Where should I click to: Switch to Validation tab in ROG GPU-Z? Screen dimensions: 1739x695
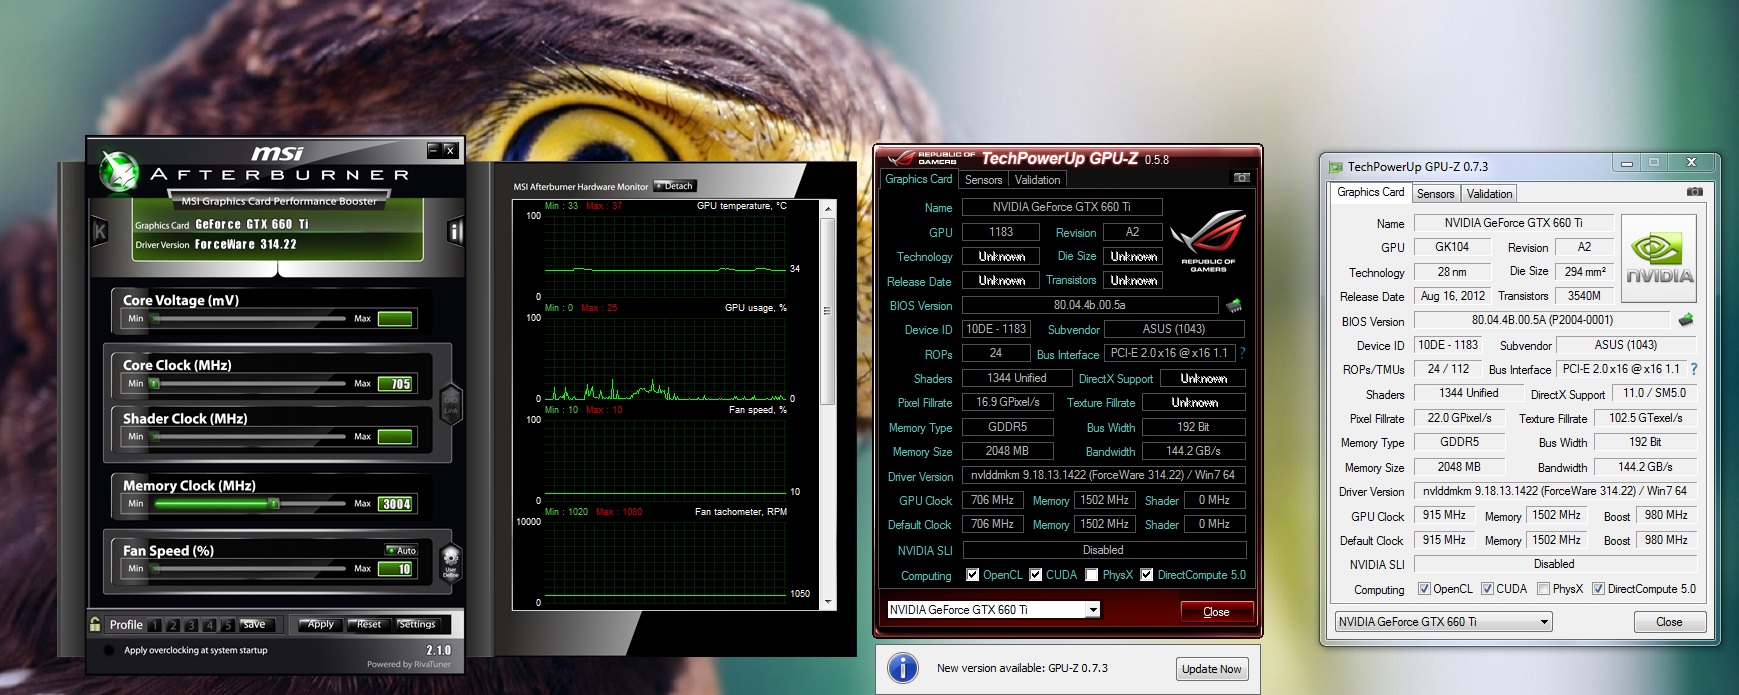1037,180
